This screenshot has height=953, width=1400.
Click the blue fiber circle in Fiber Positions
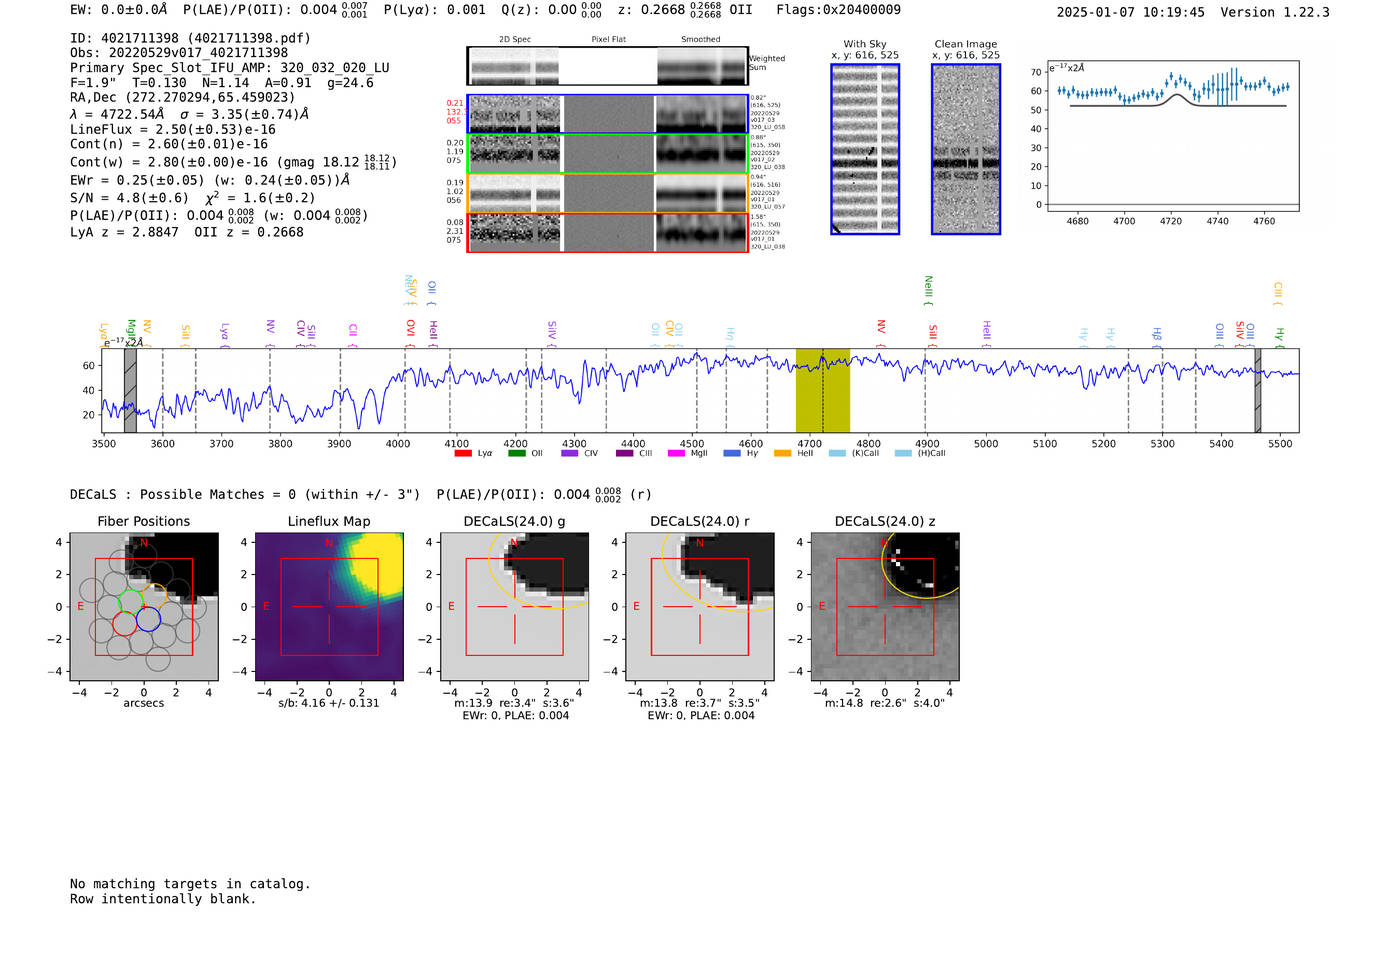pos(149,620)
